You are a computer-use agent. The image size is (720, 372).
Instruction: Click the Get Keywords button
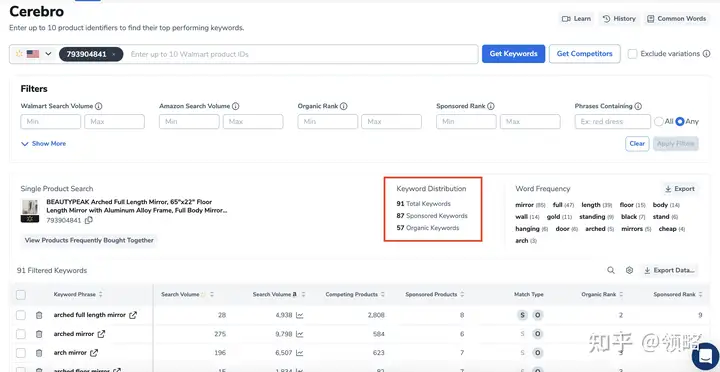513,54
